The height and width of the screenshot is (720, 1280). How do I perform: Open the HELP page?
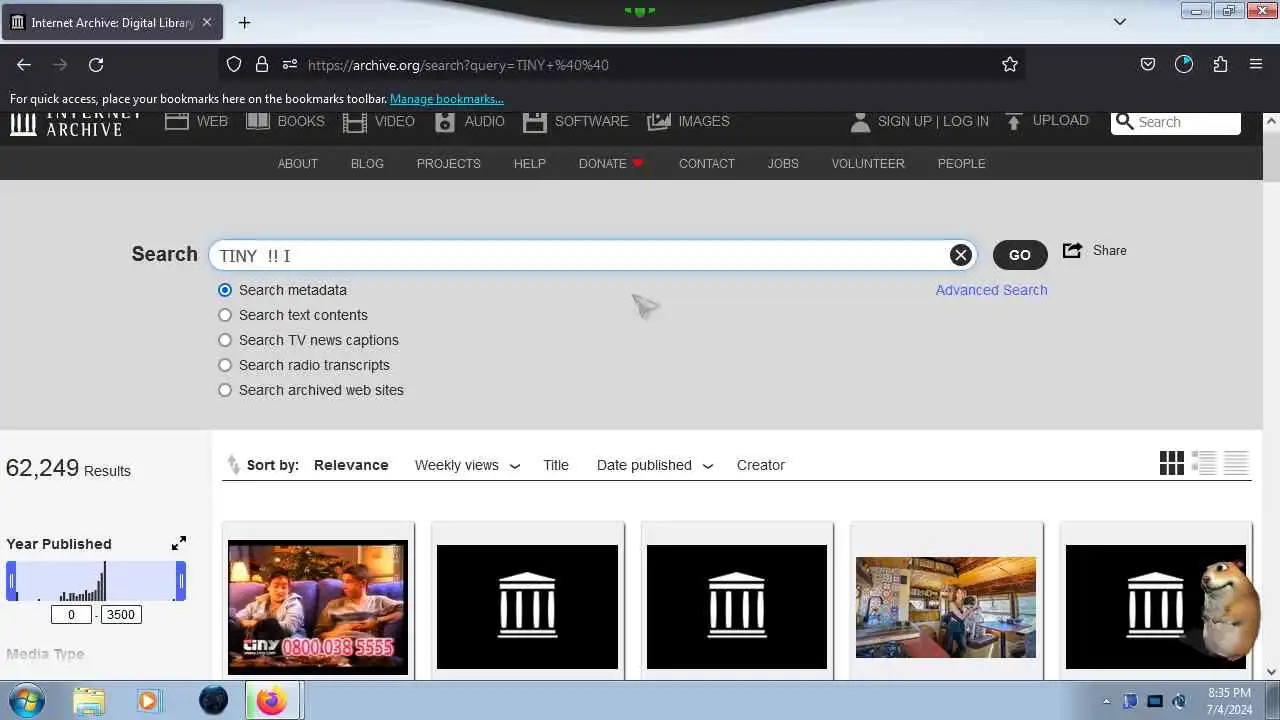(530, 163)
